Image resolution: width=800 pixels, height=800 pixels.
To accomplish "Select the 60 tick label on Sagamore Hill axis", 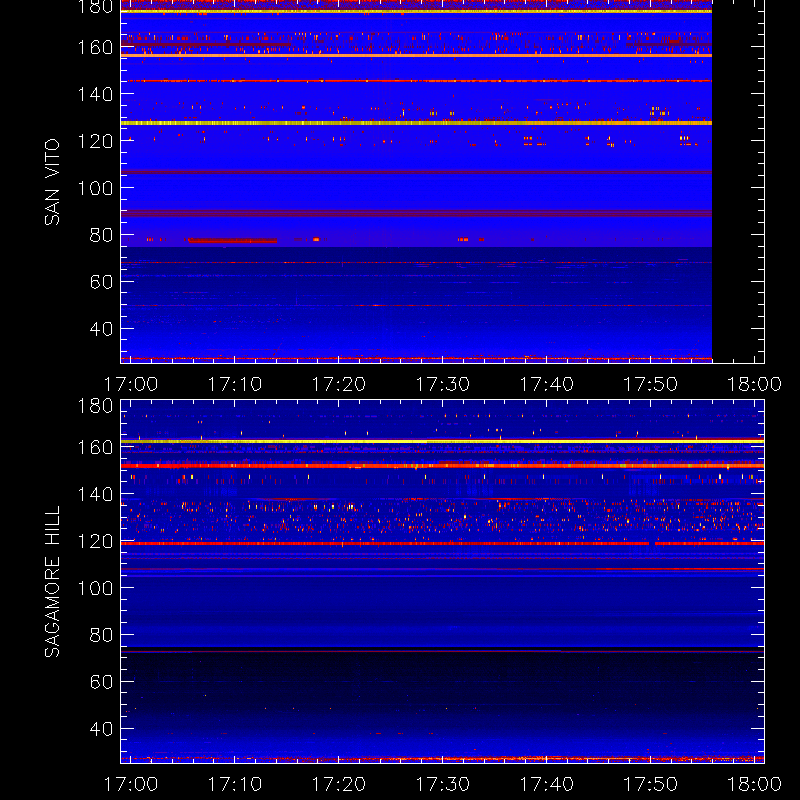I will [x=101, y=682].
